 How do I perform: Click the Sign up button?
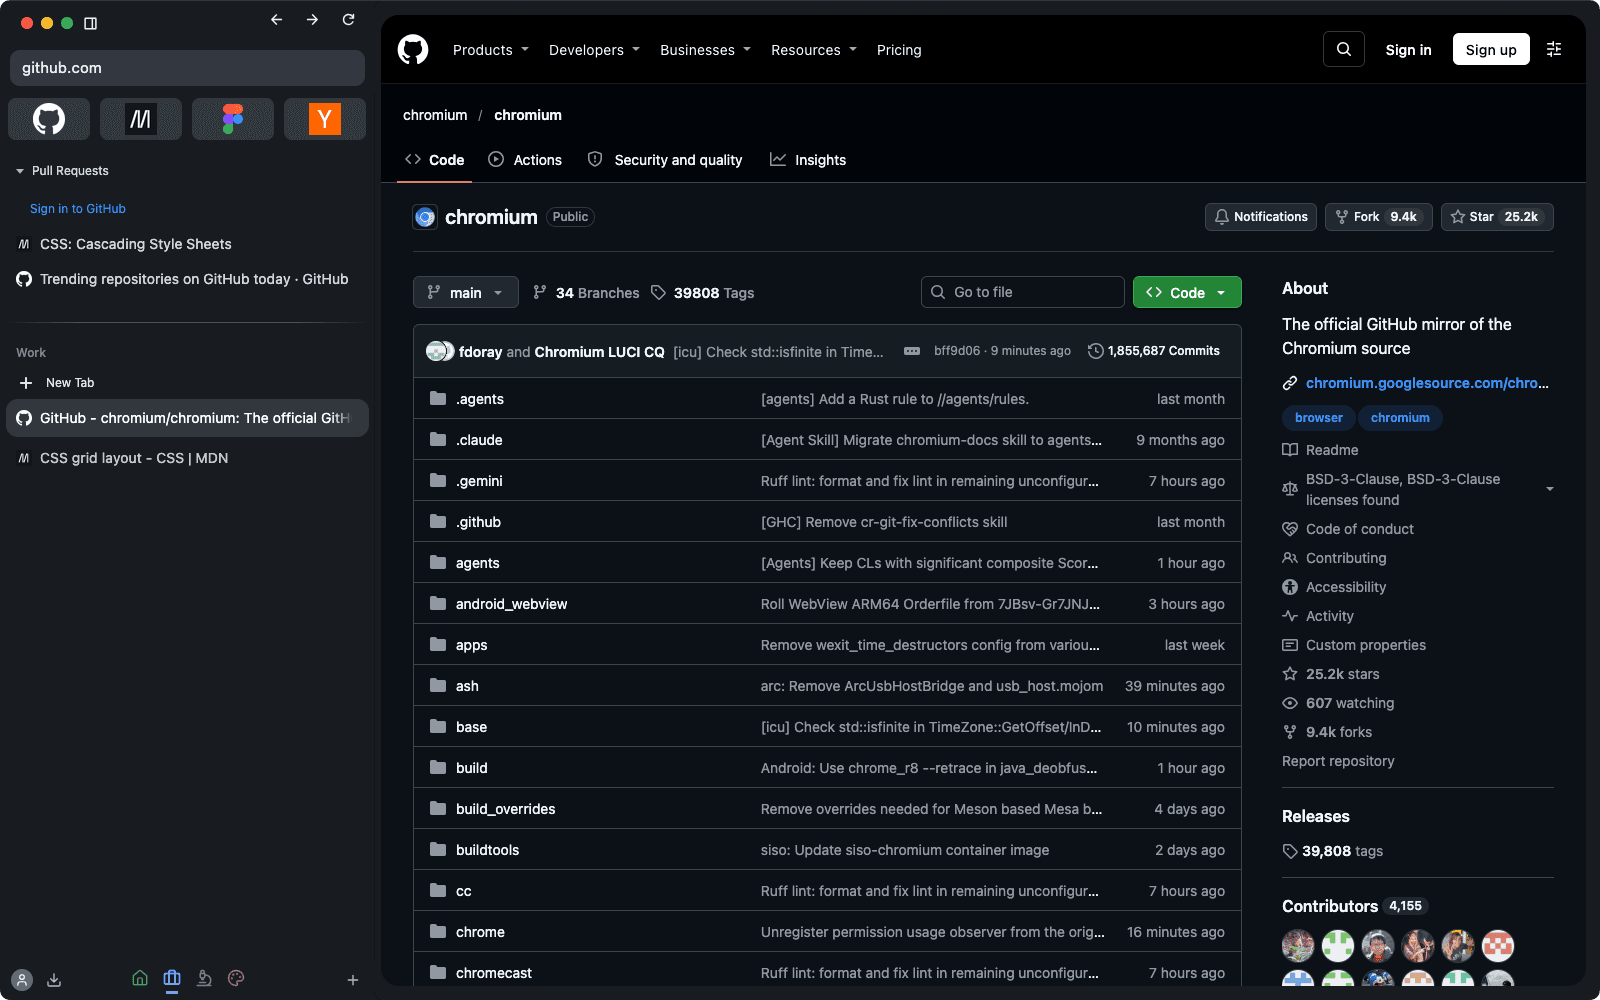tap(1491, 49)
